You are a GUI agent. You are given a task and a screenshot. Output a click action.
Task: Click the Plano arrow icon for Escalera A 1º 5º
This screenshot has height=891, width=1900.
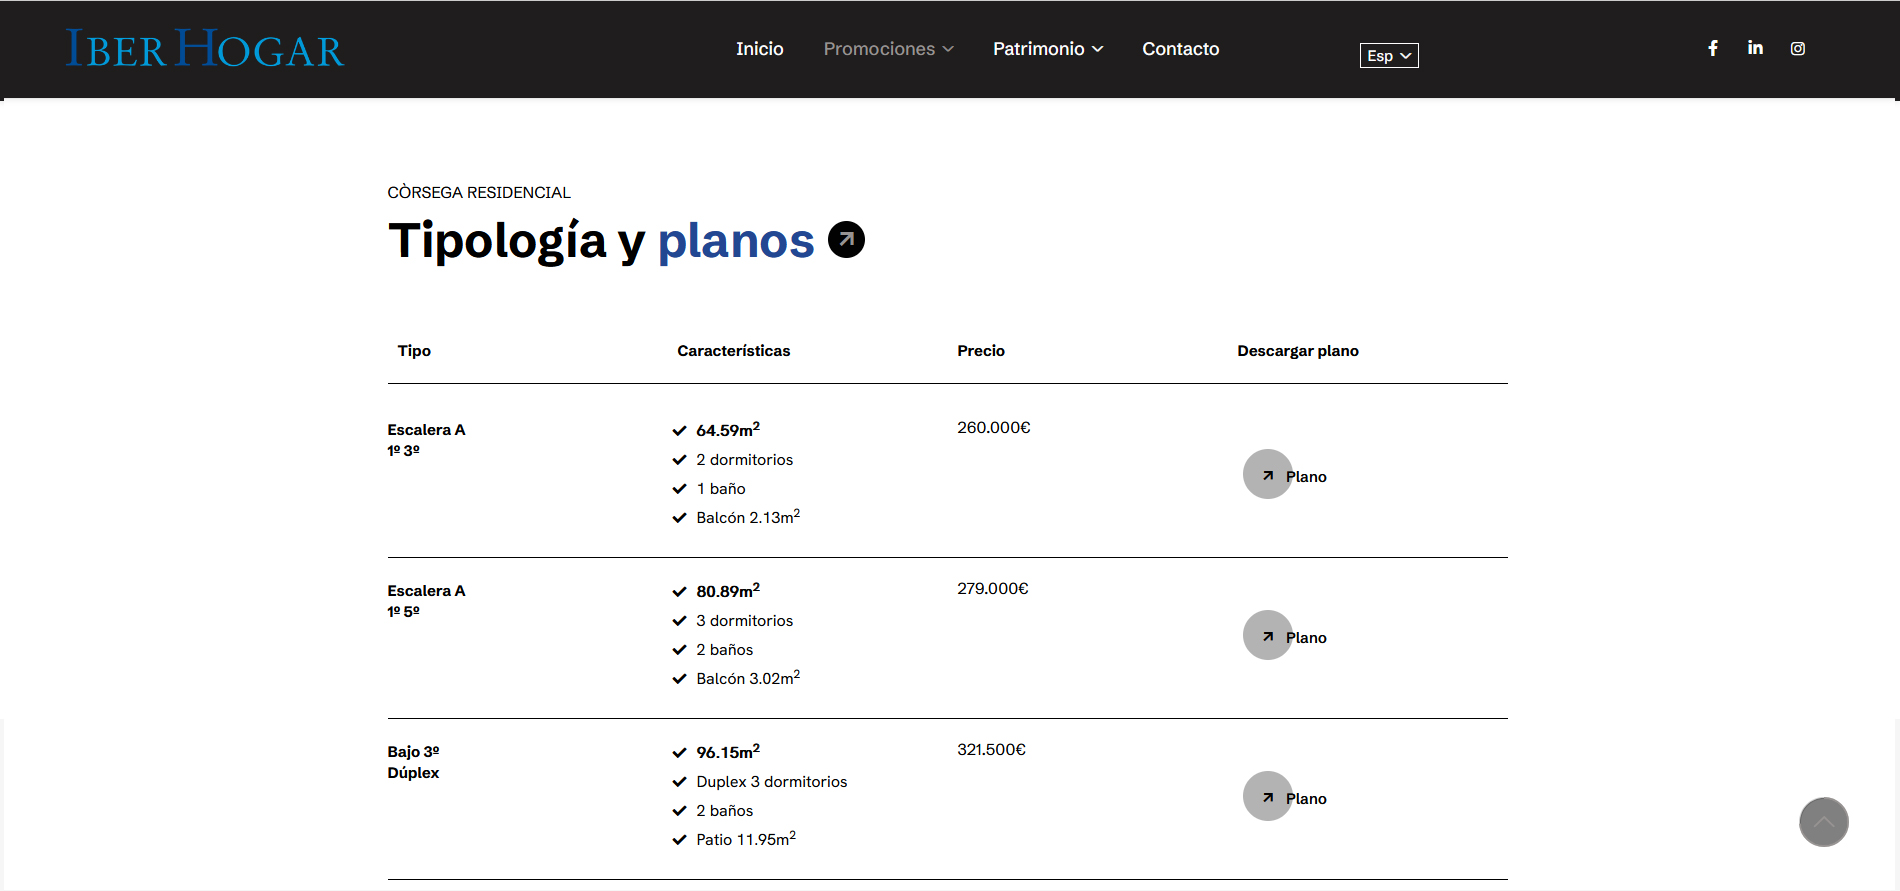tap(1268, 636)
